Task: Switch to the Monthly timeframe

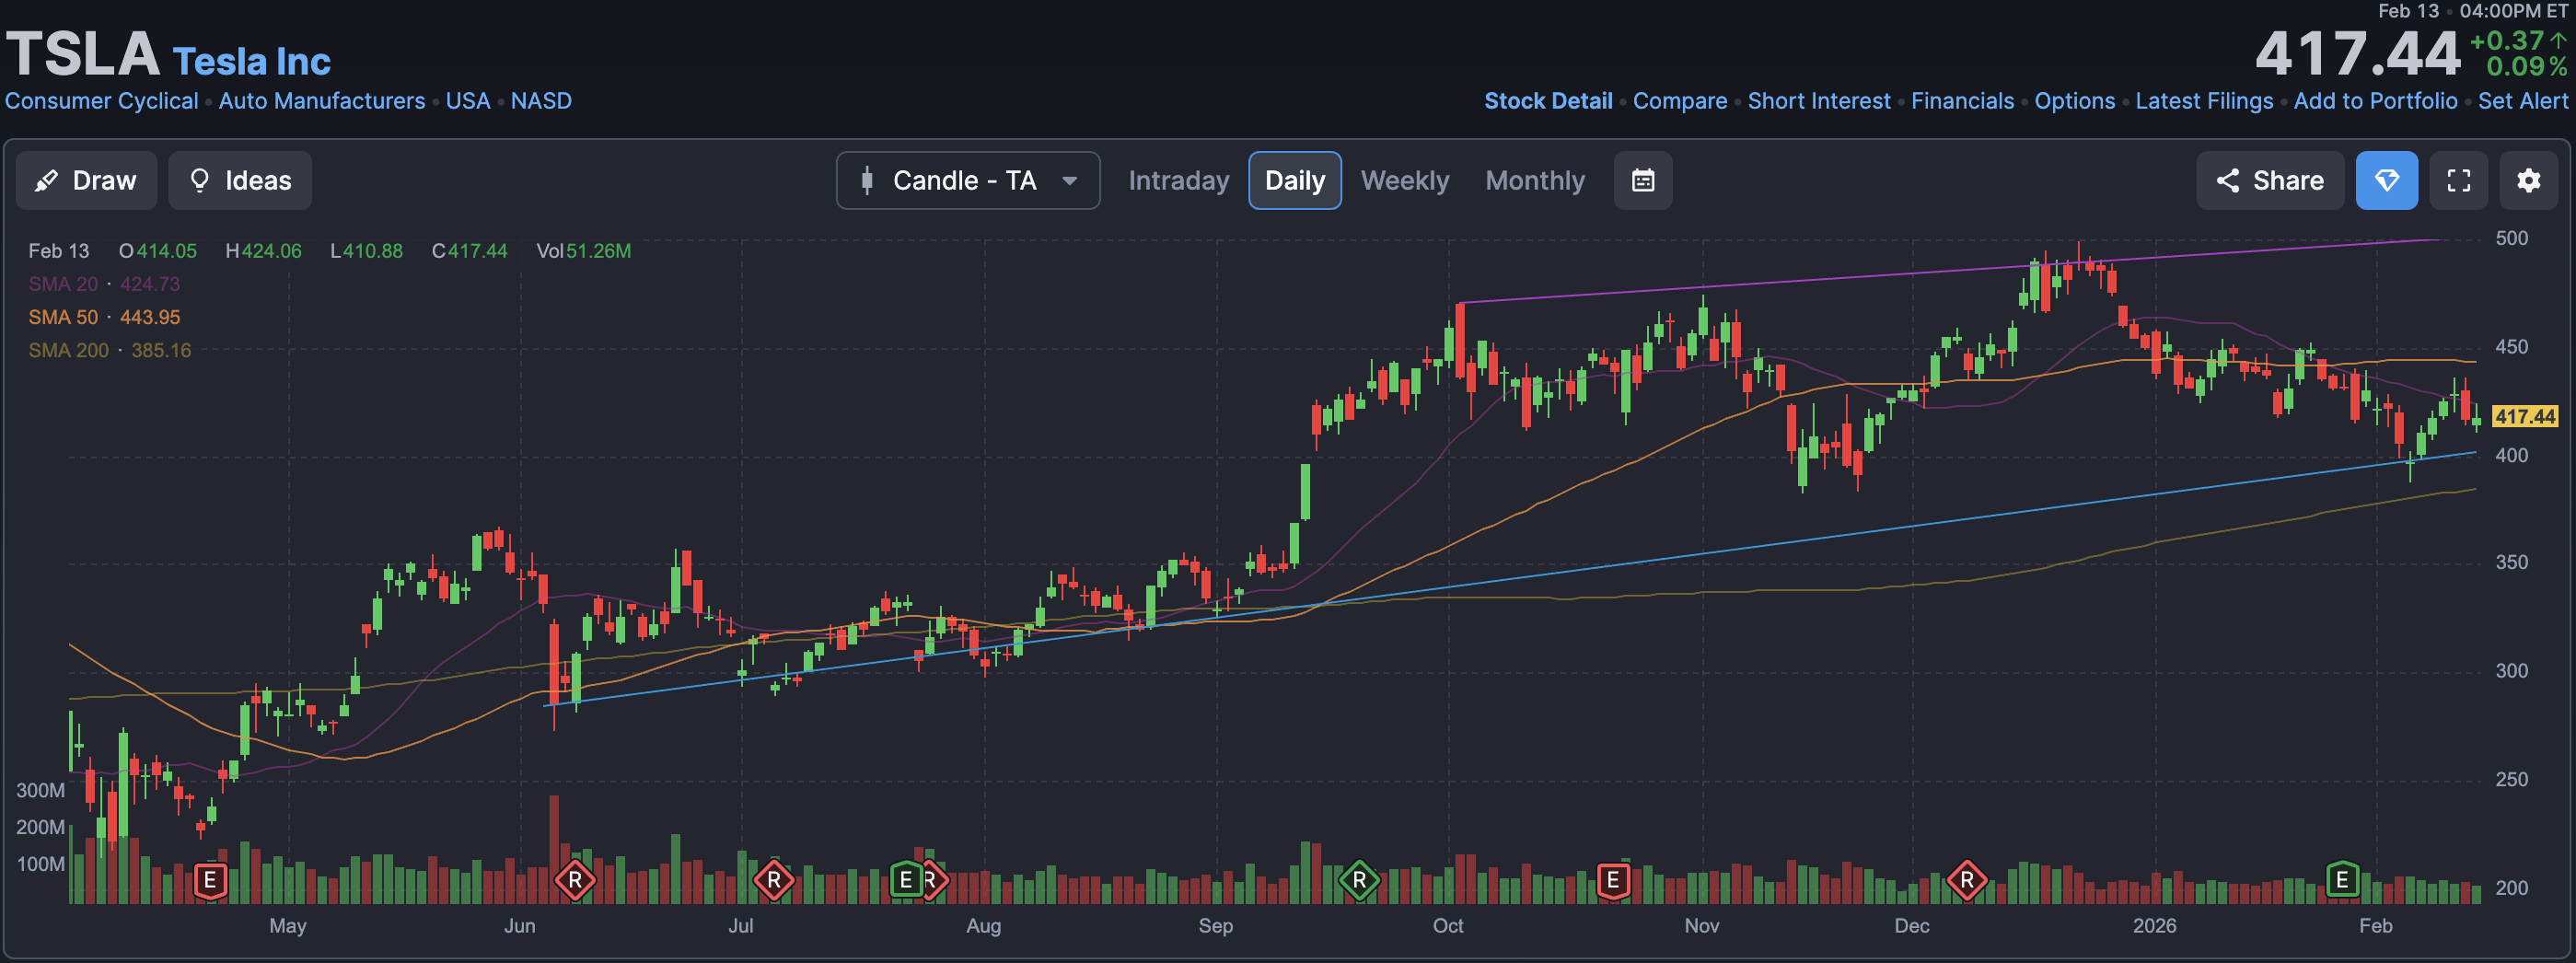Action: tap(1535, 181)
